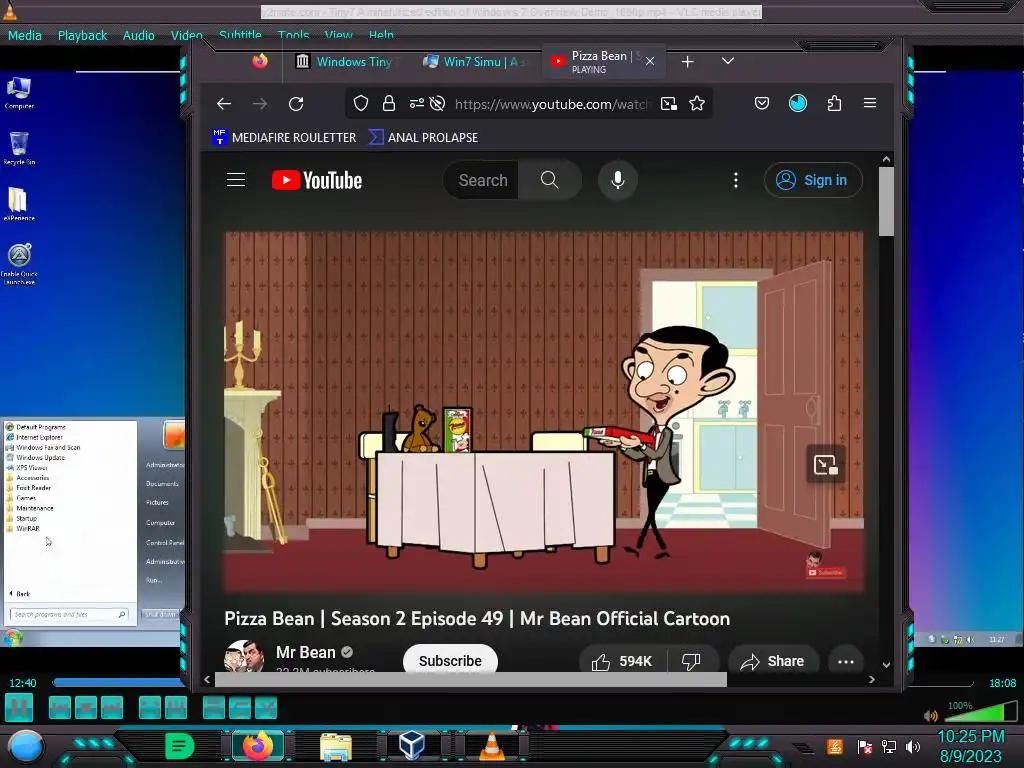Open the Extensions puzzle-piece menu

(834, 103)
